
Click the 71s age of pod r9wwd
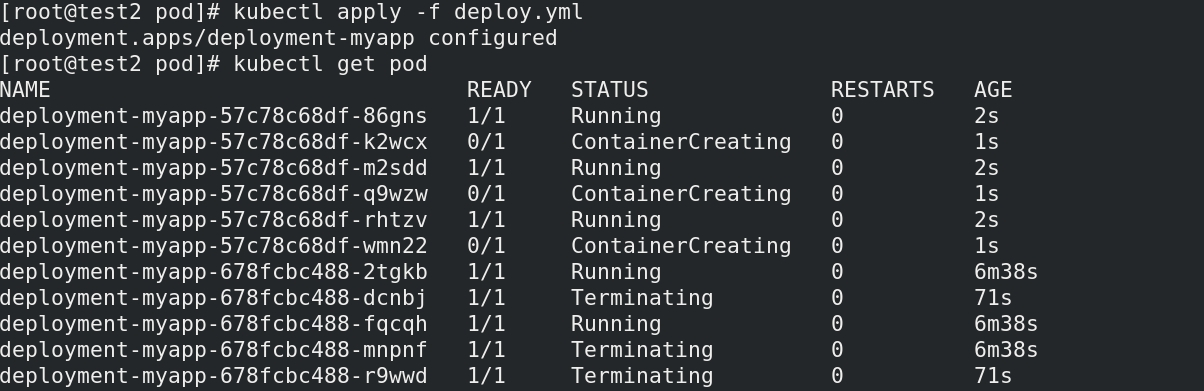coord(993,376)
